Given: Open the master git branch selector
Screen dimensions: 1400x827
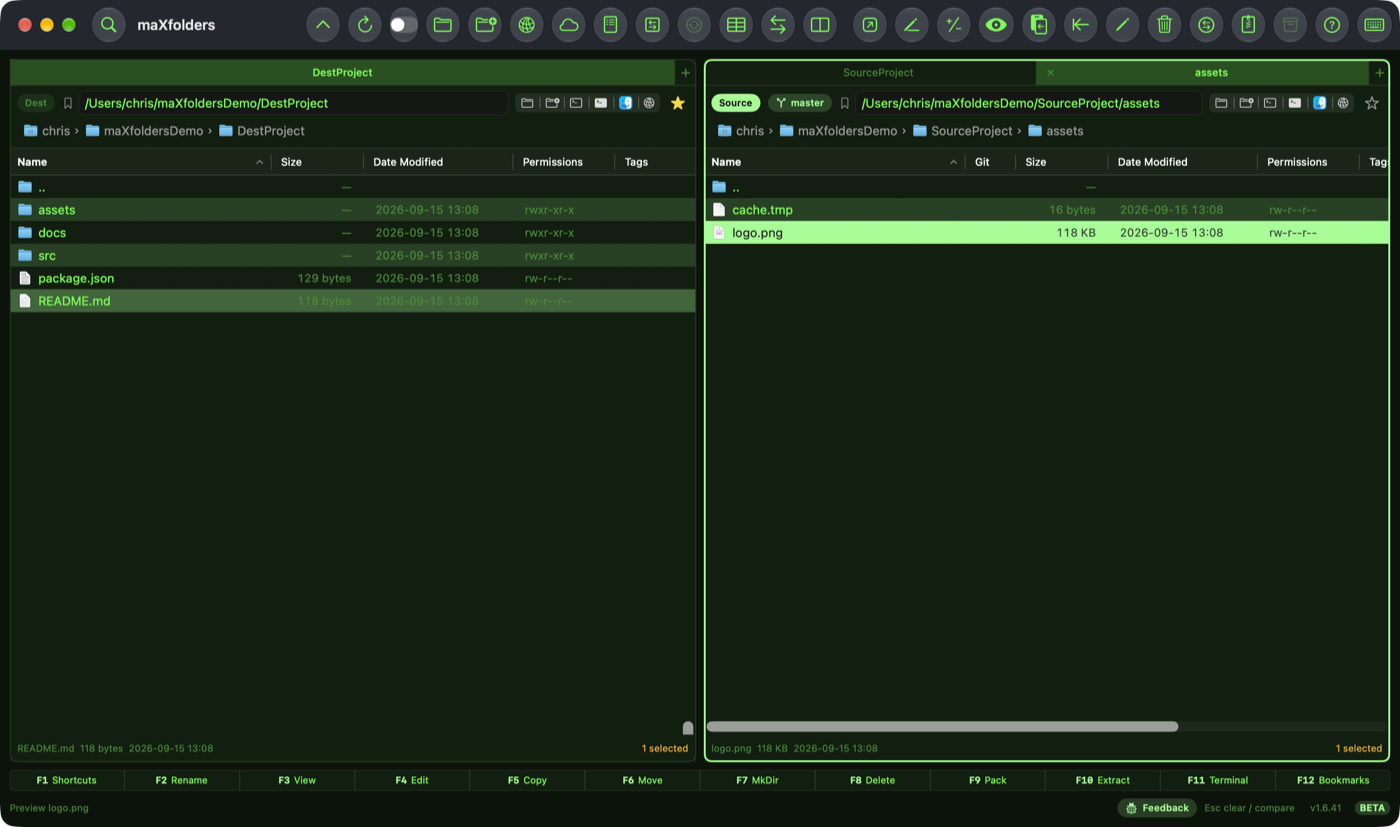Looking at the screenshot, I should tap(800, 103).
